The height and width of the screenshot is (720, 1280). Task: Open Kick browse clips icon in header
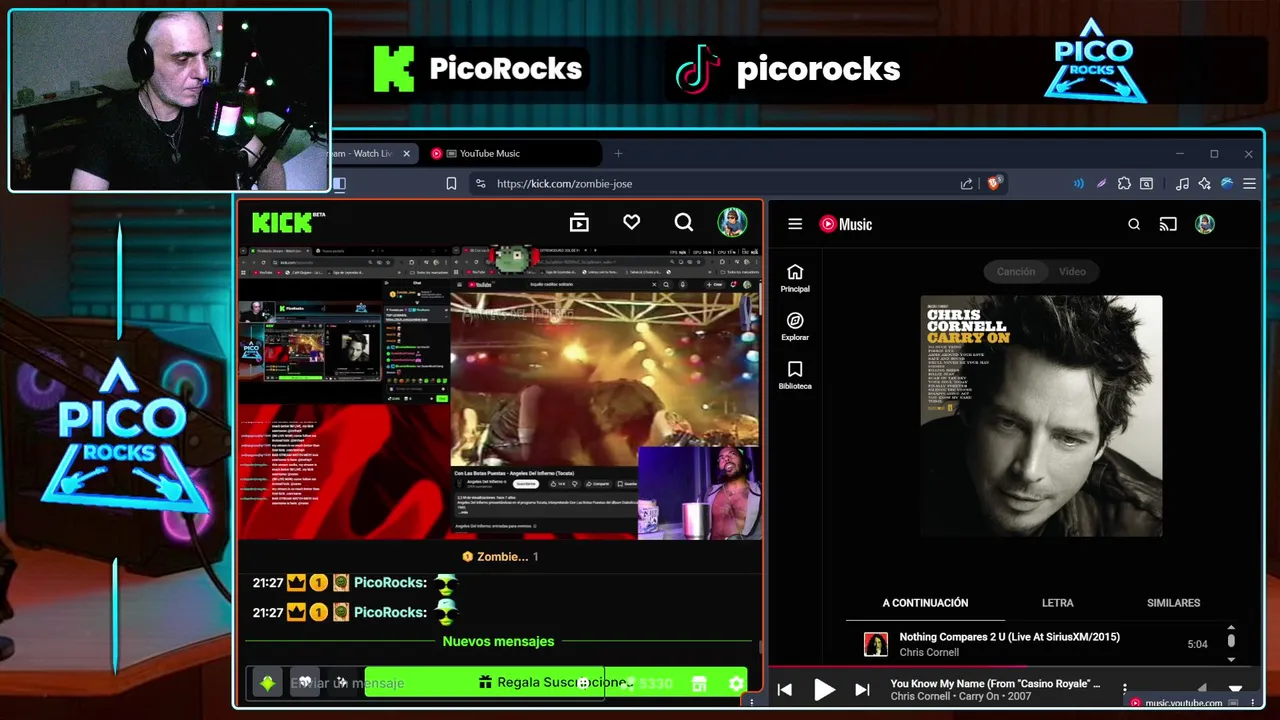pyautogui.click(x=579, y=223)
